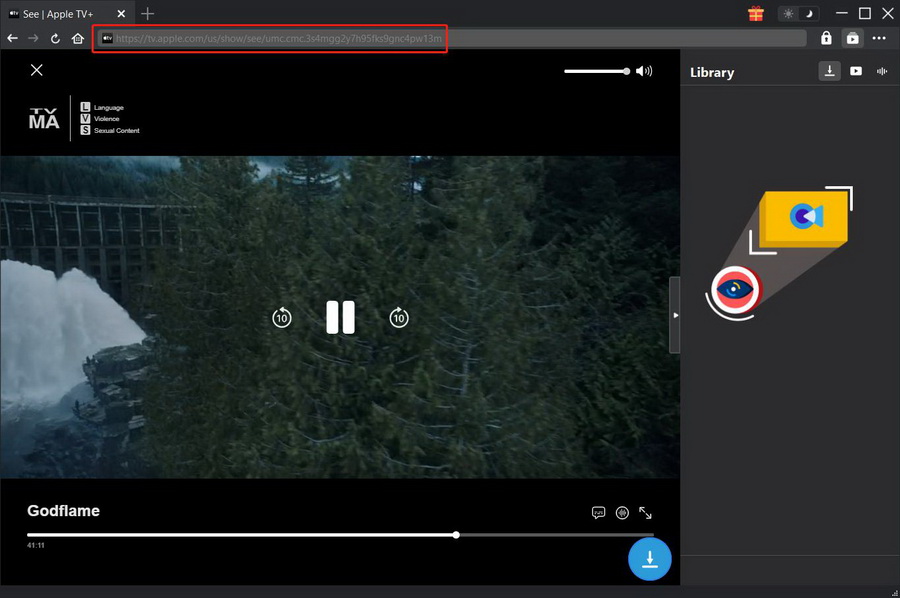Mute the player volume speaker icon
900x598 pixels.
point(644,71)
